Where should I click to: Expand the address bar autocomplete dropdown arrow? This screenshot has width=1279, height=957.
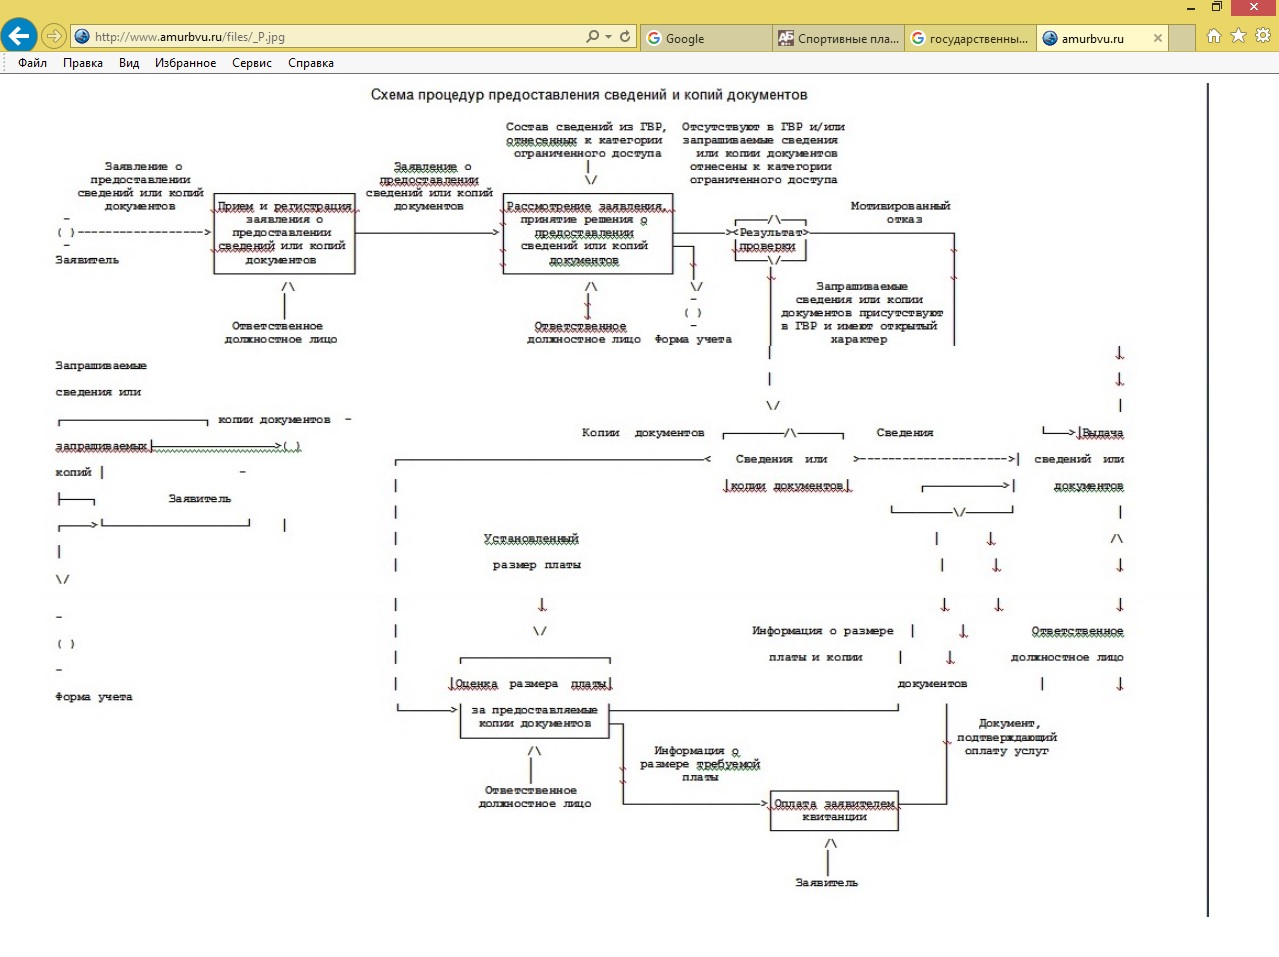(608, 37)
